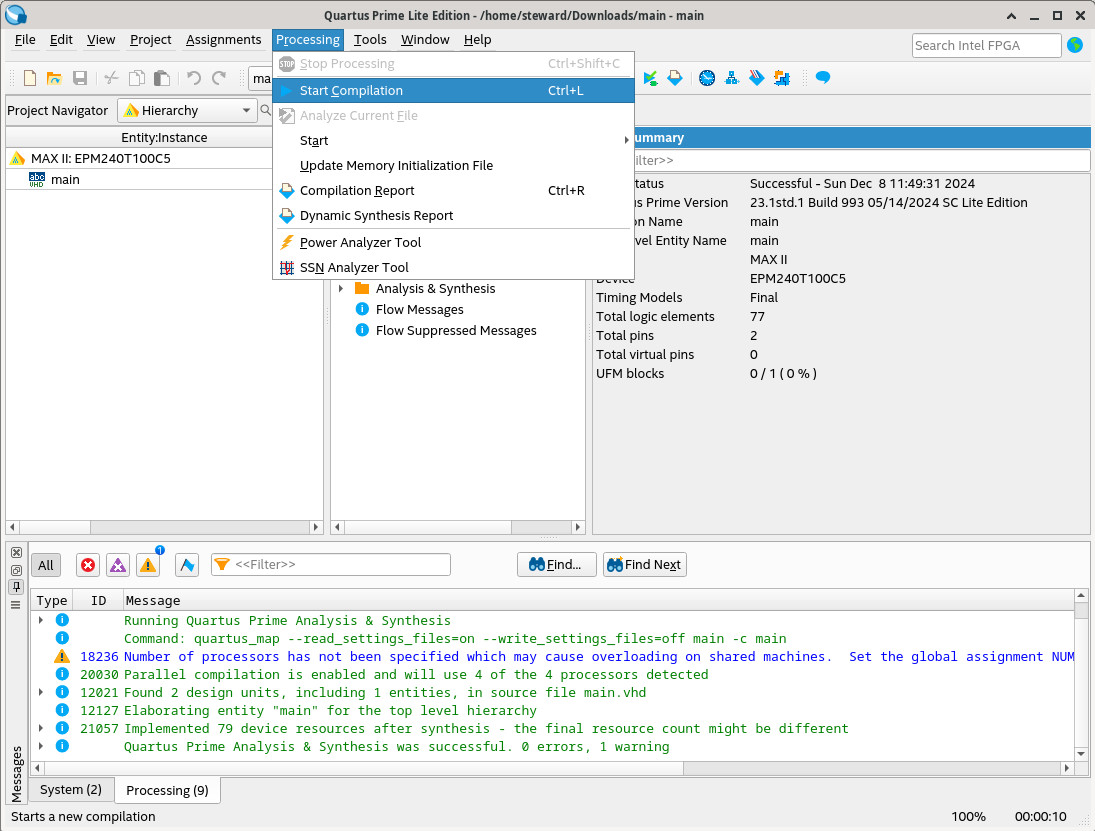1095x831 pixels.
Task: Click the Open folder toolbar icon
Action: (54, 78)
